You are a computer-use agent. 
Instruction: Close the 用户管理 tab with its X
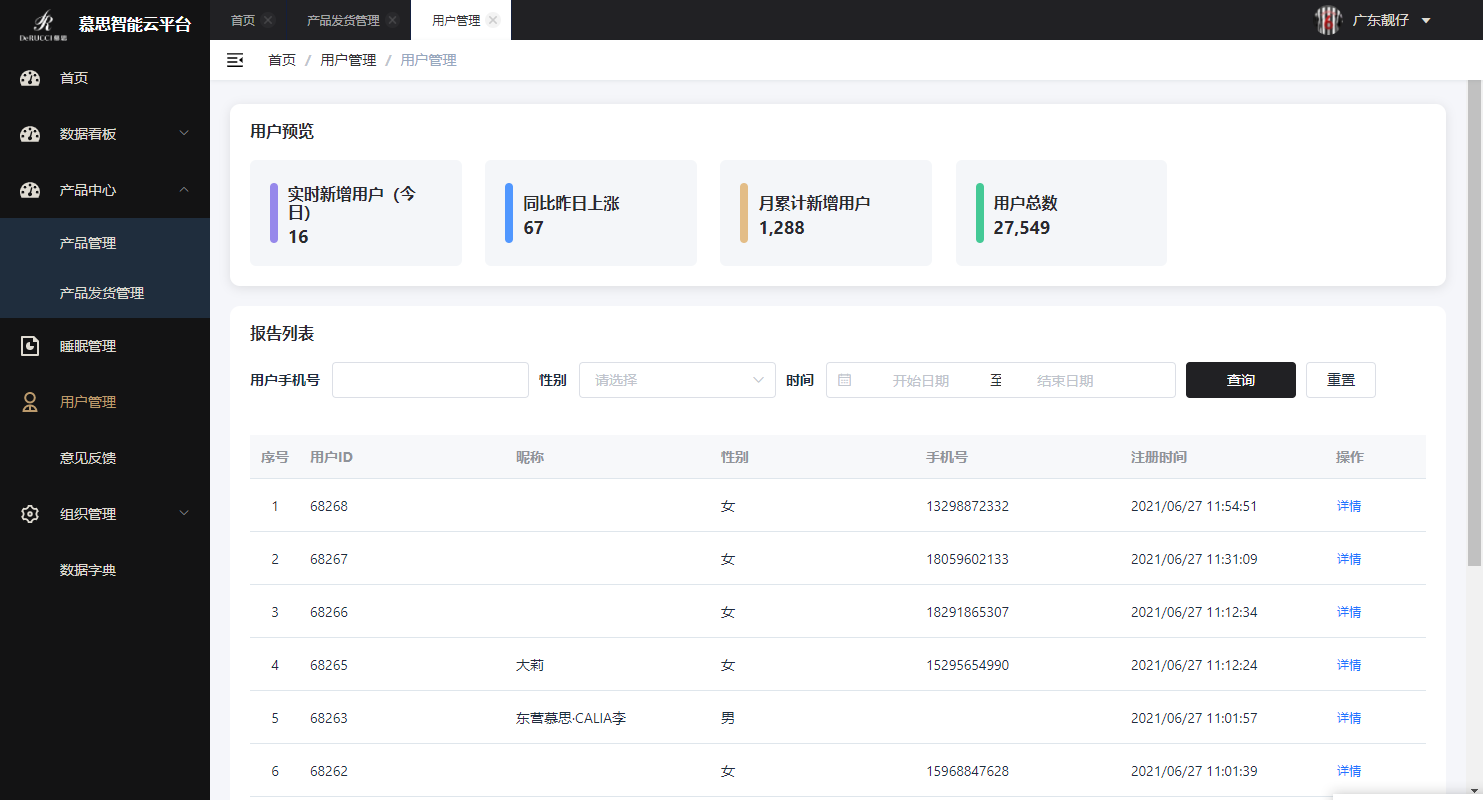(493, 20)
